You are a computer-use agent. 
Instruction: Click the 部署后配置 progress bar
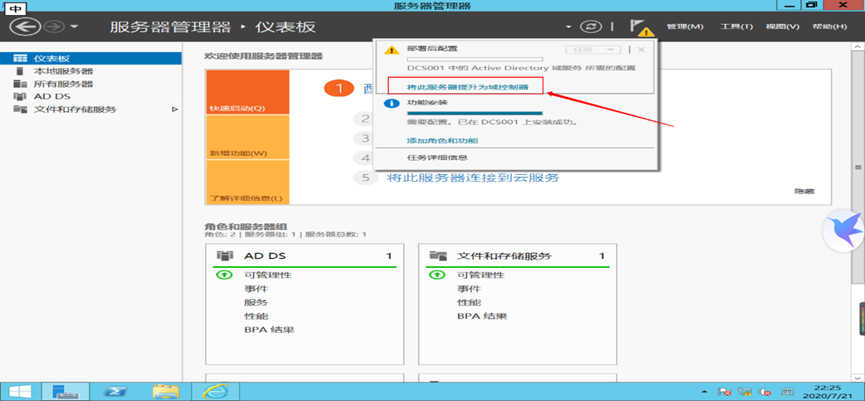474,59
